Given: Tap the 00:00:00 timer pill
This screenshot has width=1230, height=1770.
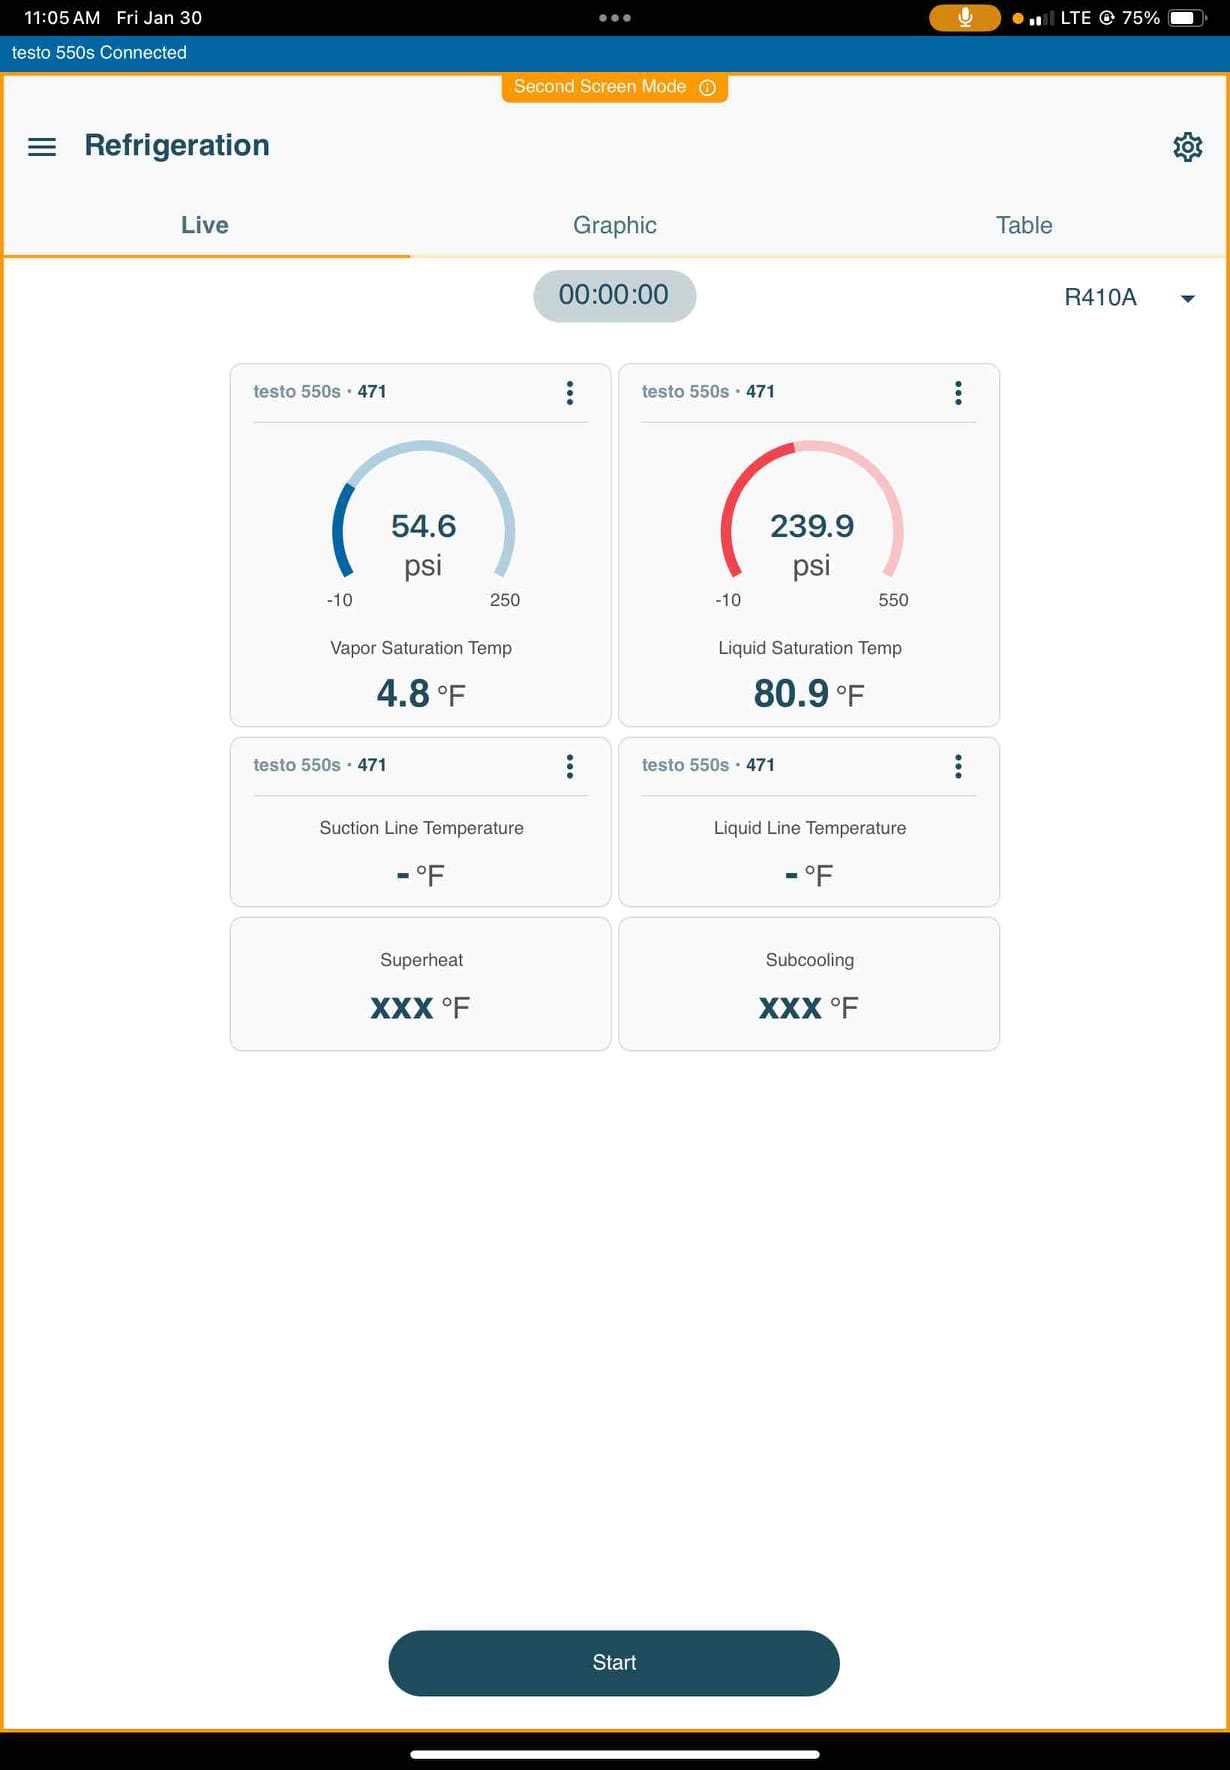Looking at the screenshot, I should 614,295.
